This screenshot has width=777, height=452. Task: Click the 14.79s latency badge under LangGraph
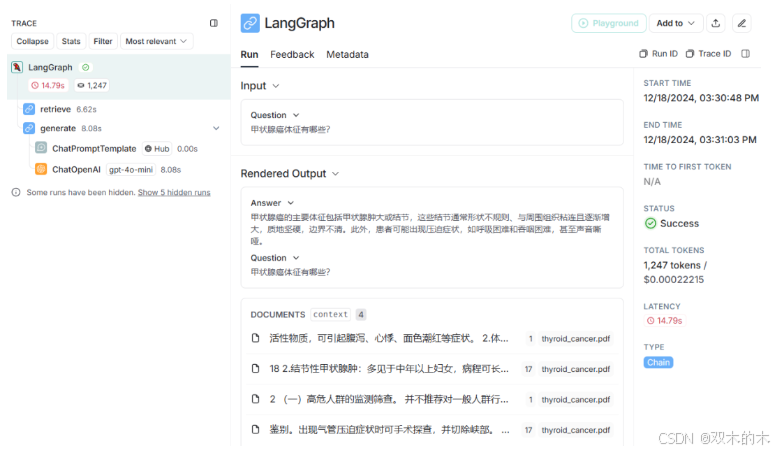click(x=48, y=85)
